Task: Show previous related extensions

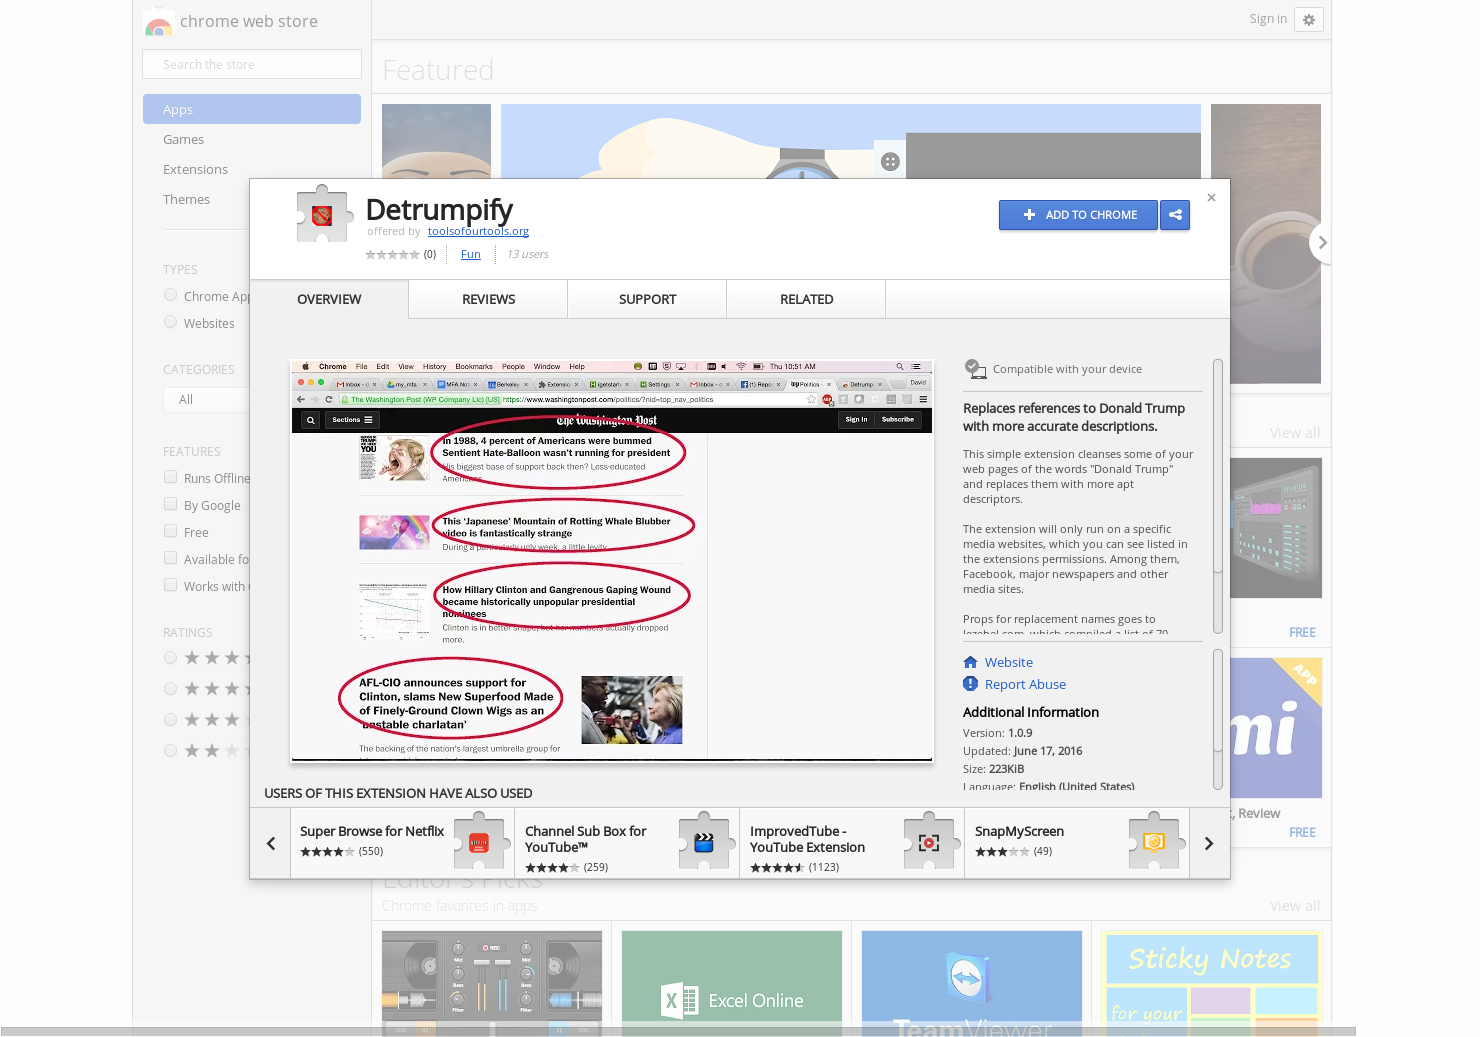Action: (x=270, y=844)
